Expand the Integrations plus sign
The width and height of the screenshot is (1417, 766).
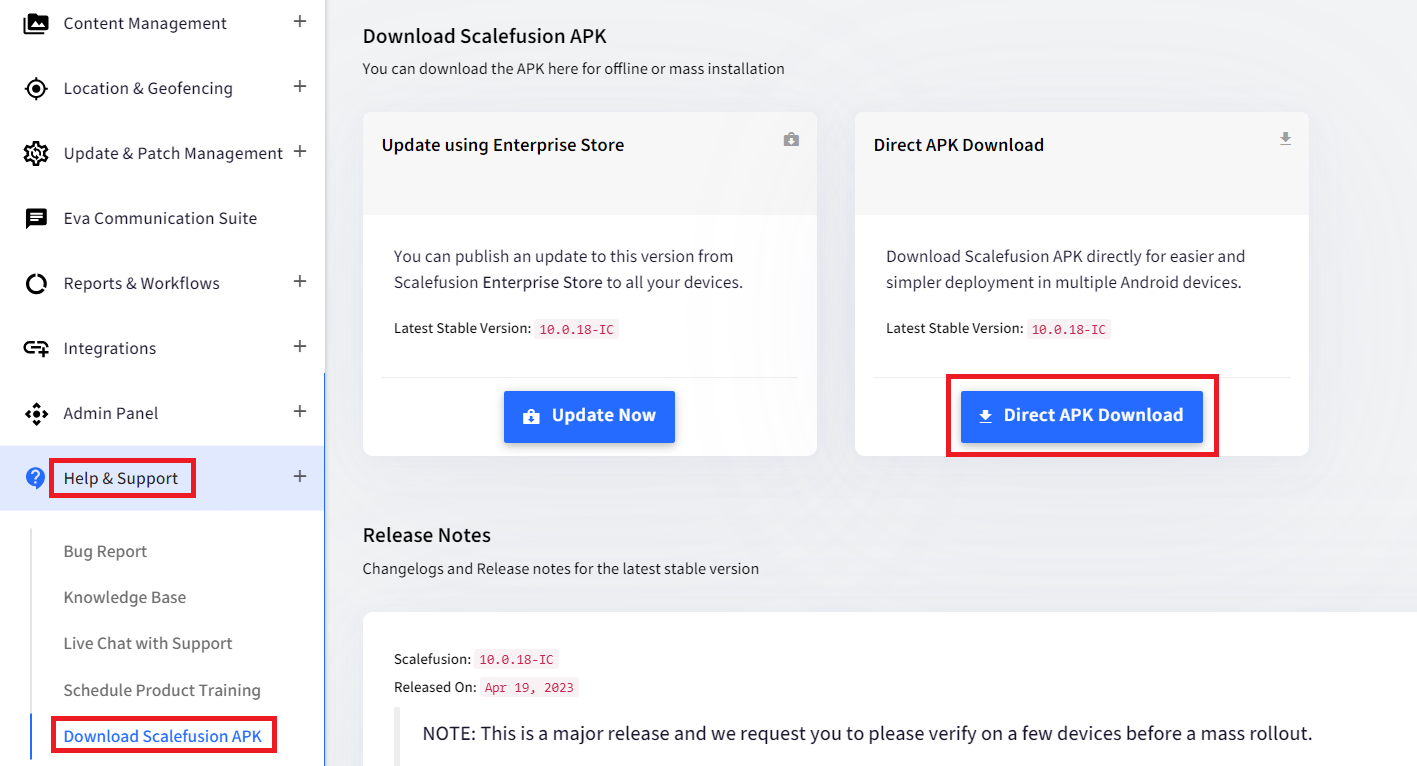point(299,346)
